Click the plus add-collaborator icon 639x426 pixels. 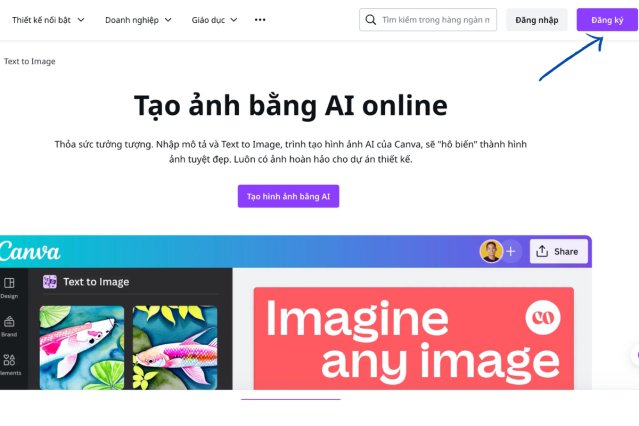point(511,252)
